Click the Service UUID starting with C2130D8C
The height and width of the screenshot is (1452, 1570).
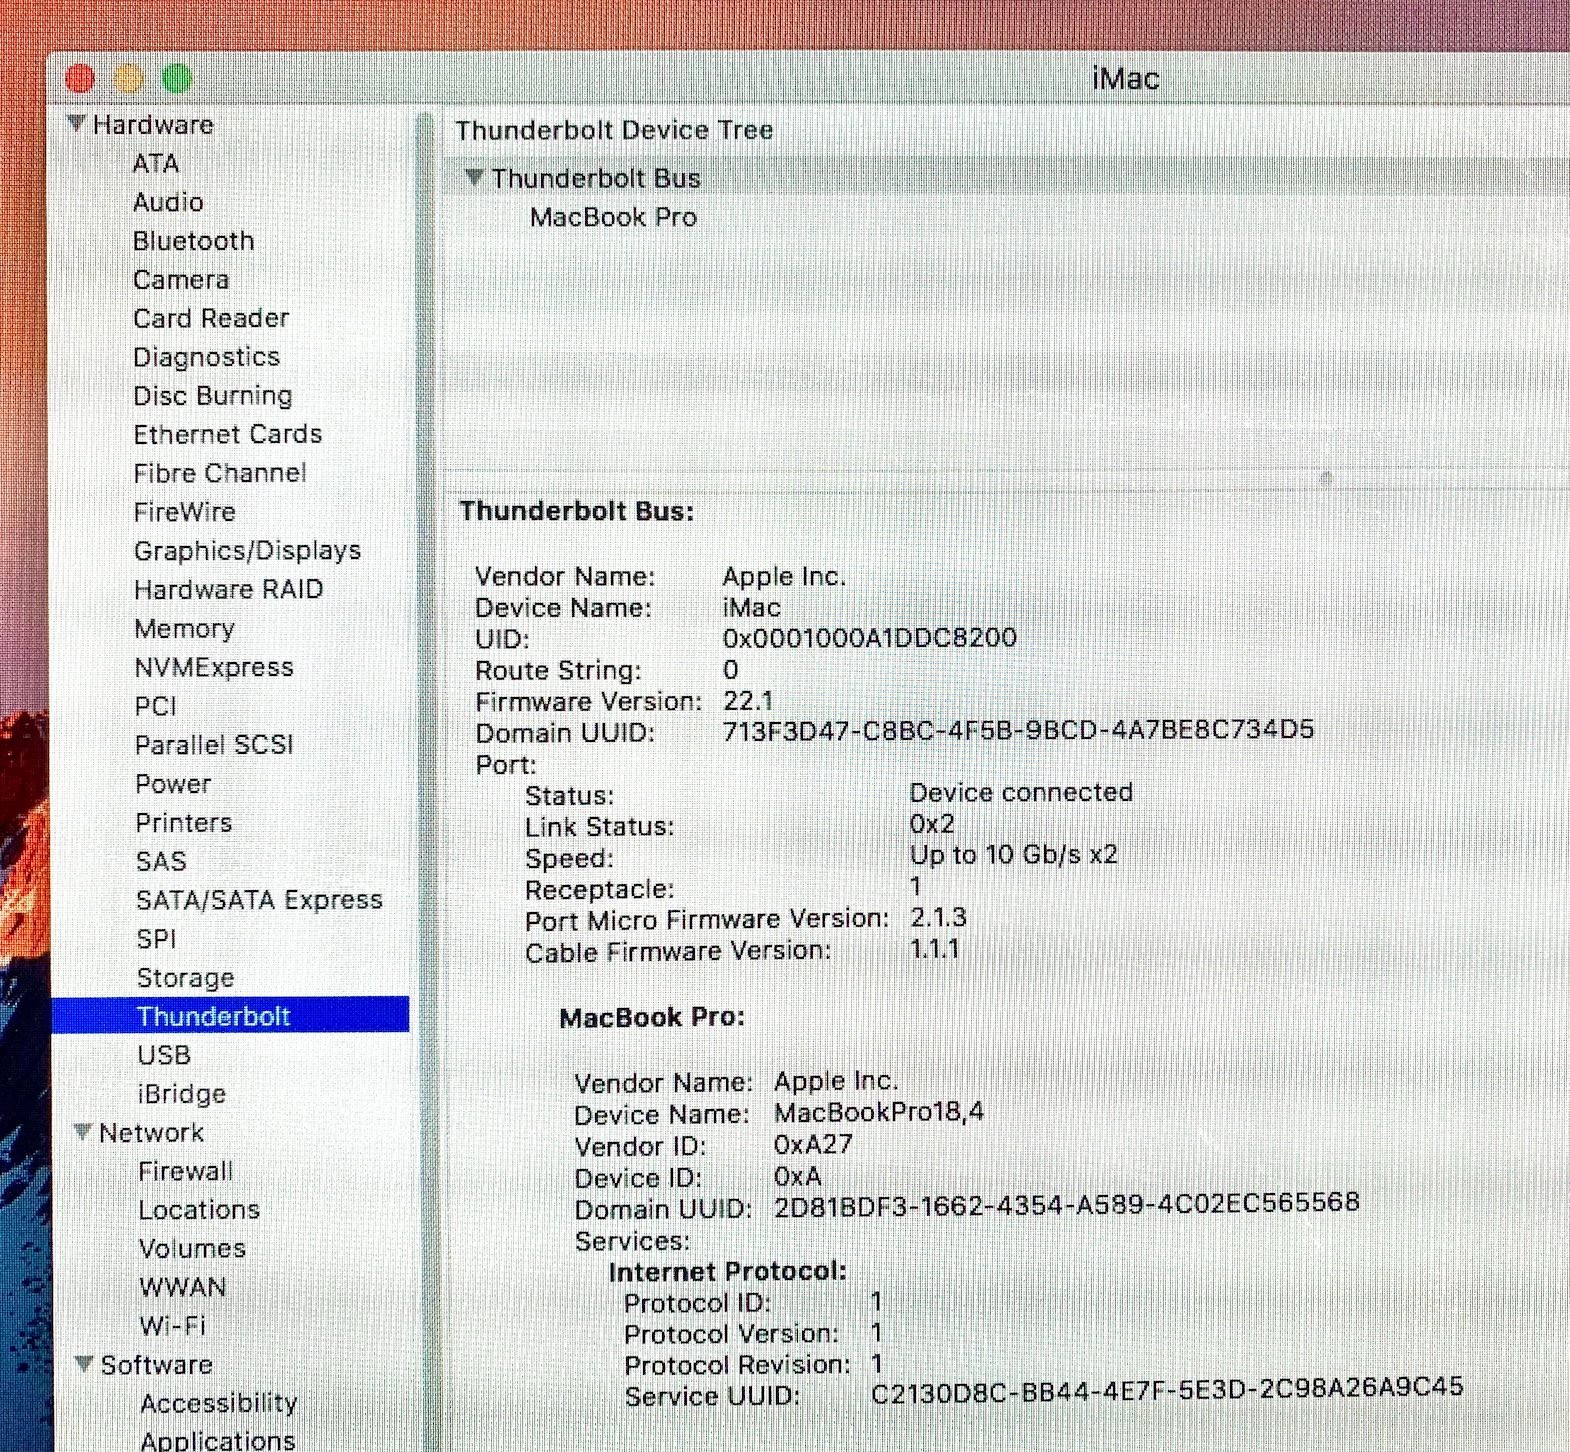pyautogui.click(x=1167, y=1388)
